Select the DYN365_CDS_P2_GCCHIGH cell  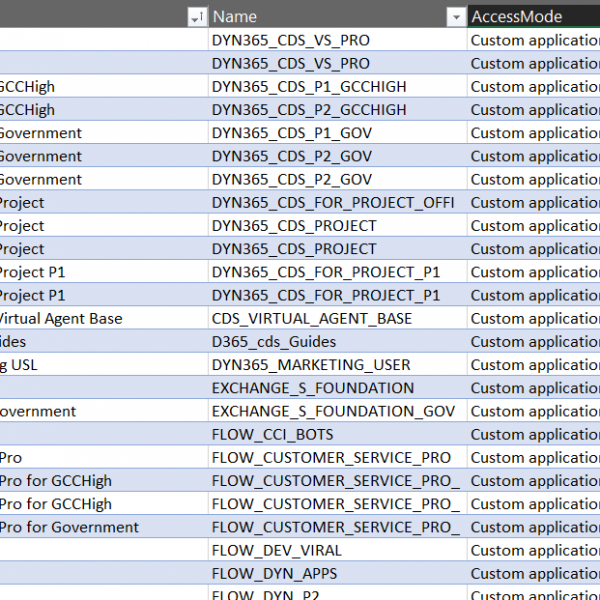click(x=338, y=110)
